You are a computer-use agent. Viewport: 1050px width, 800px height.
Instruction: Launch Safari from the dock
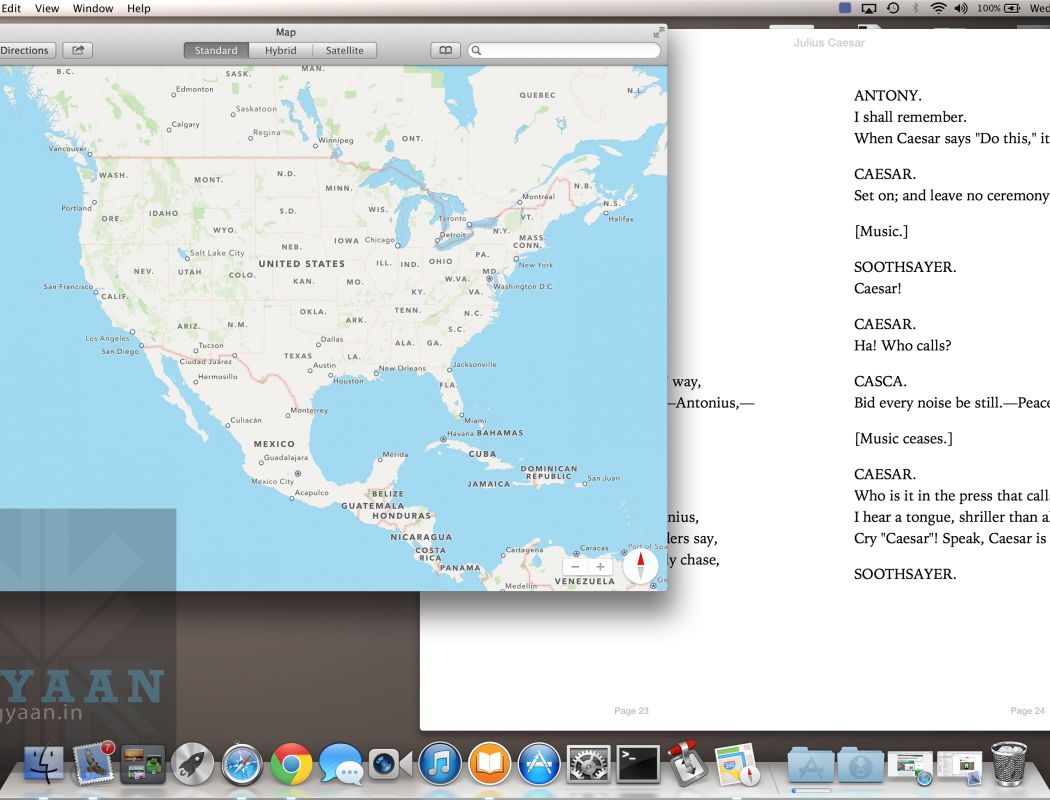pyautogui.click(x=242, y=765)
